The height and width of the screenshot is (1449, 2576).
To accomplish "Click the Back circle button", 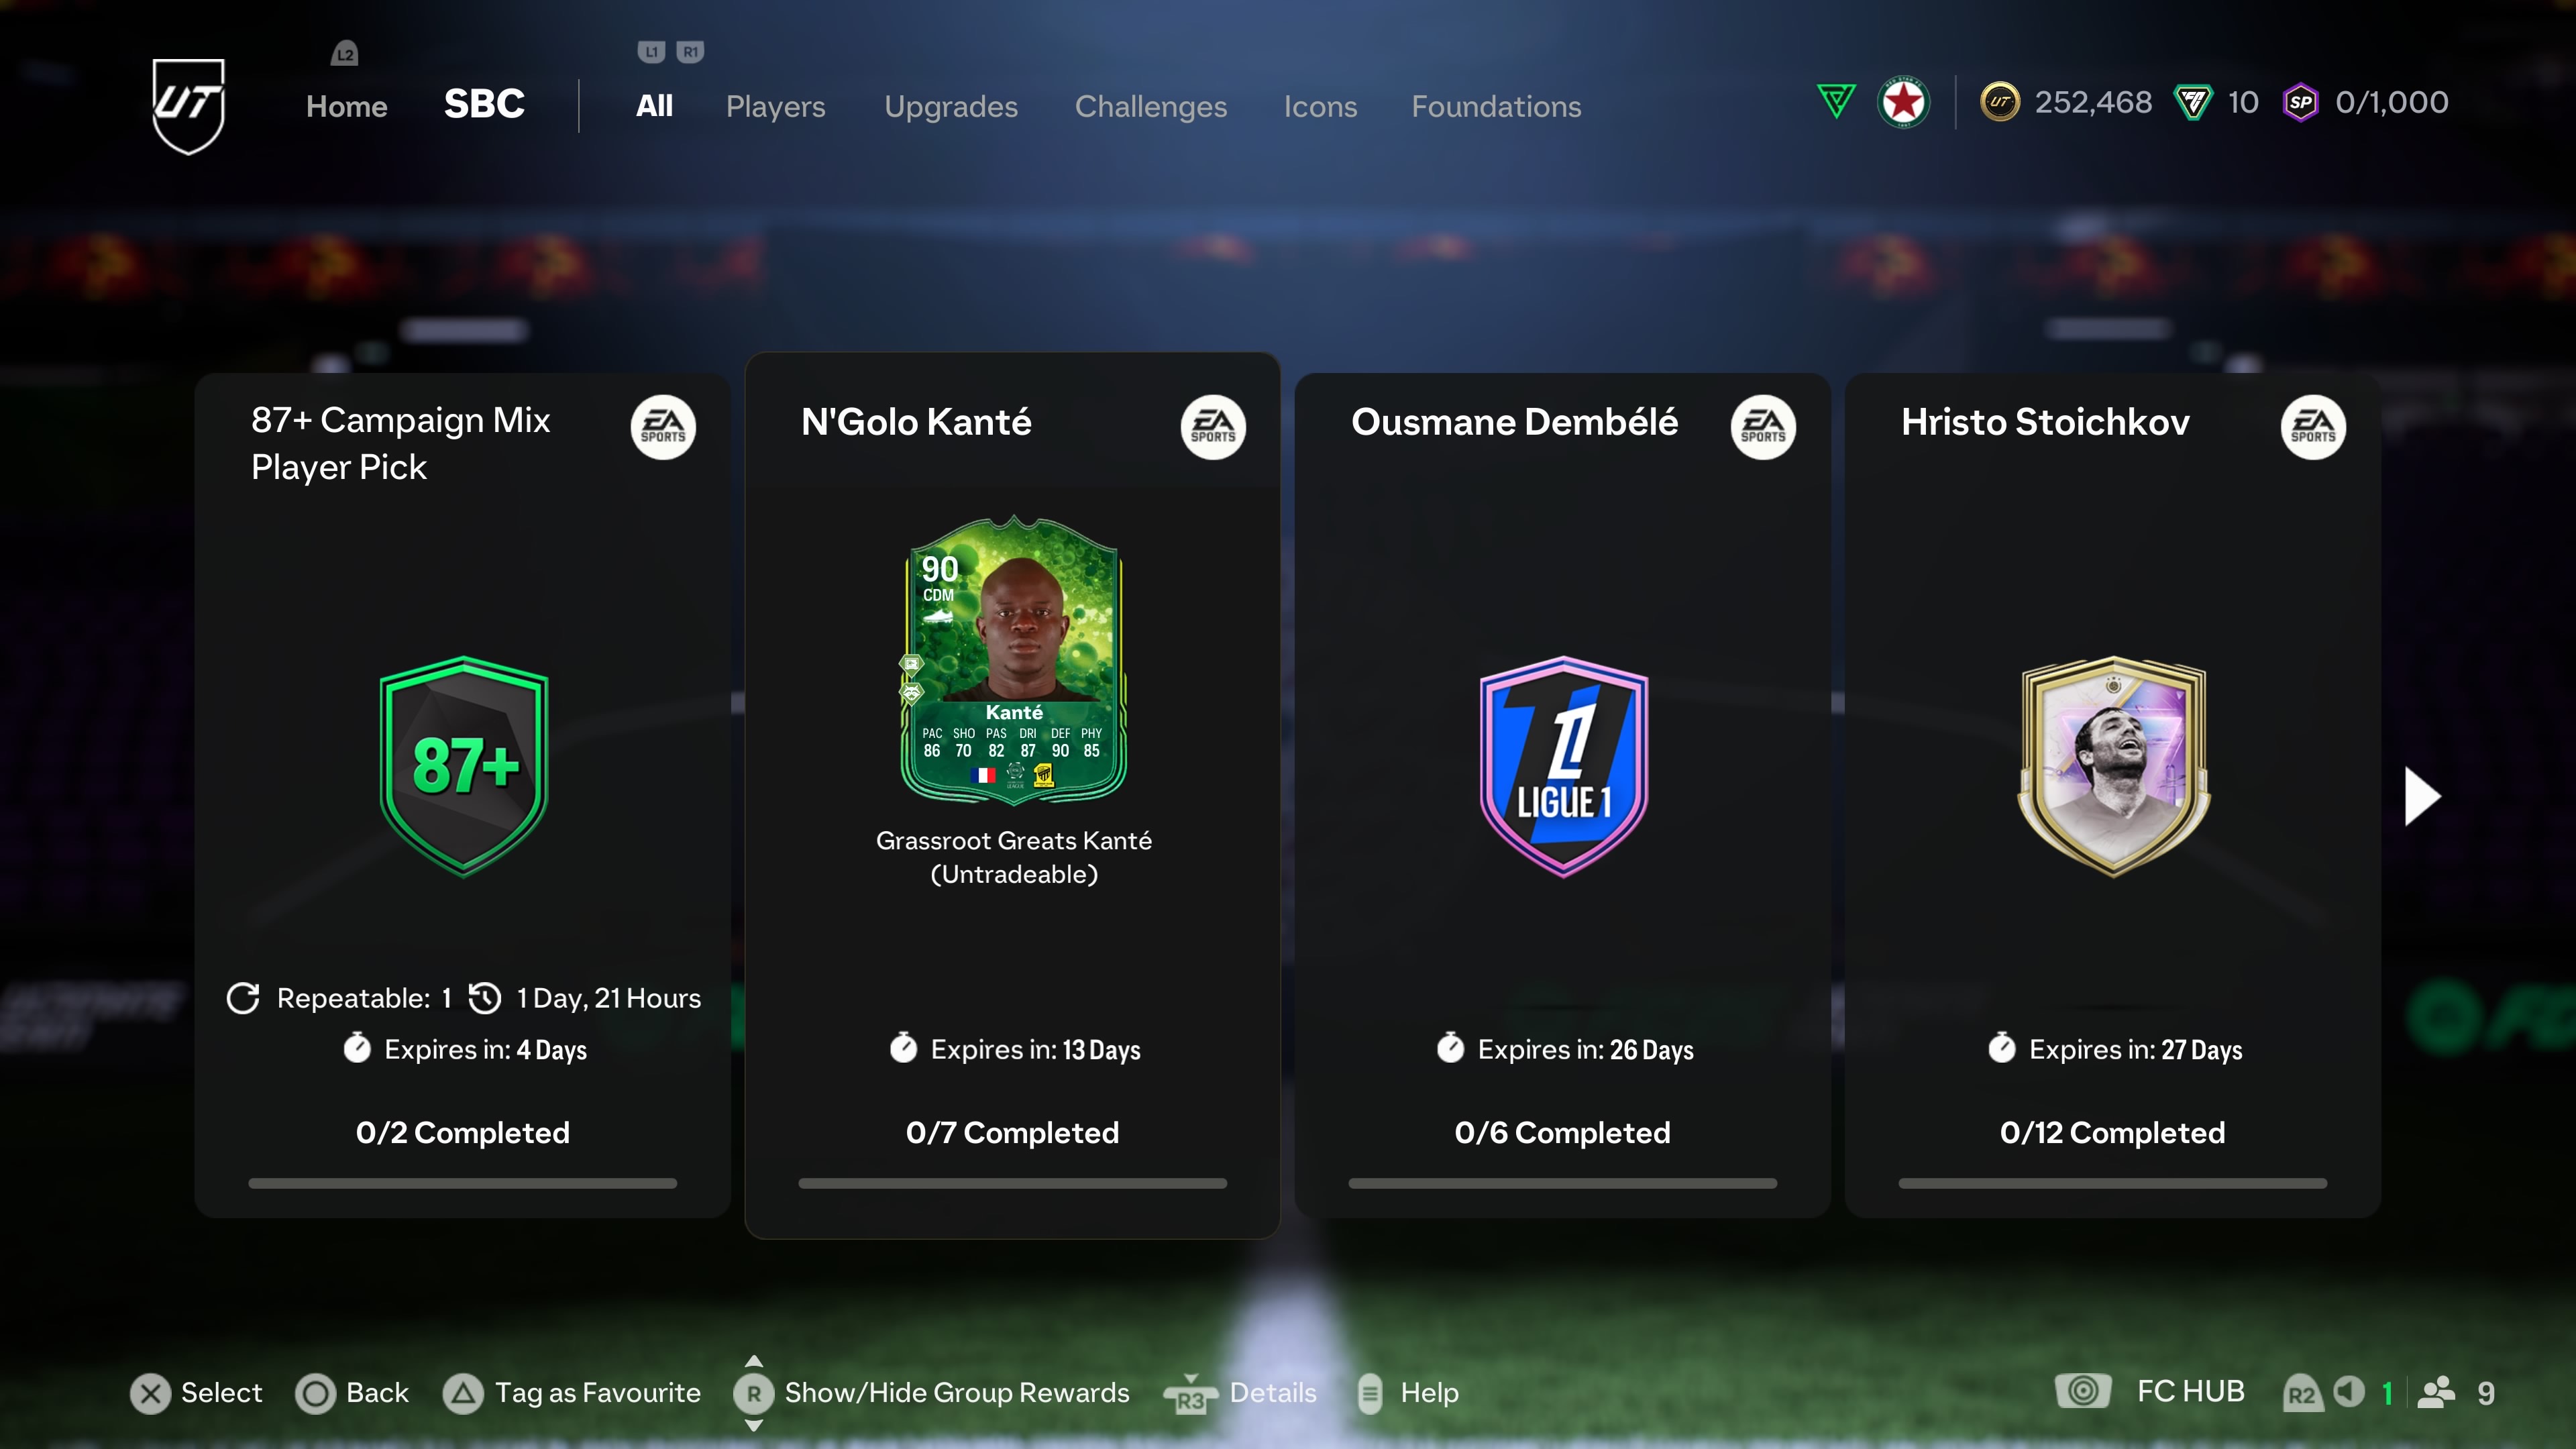I will pos(315,1393).
